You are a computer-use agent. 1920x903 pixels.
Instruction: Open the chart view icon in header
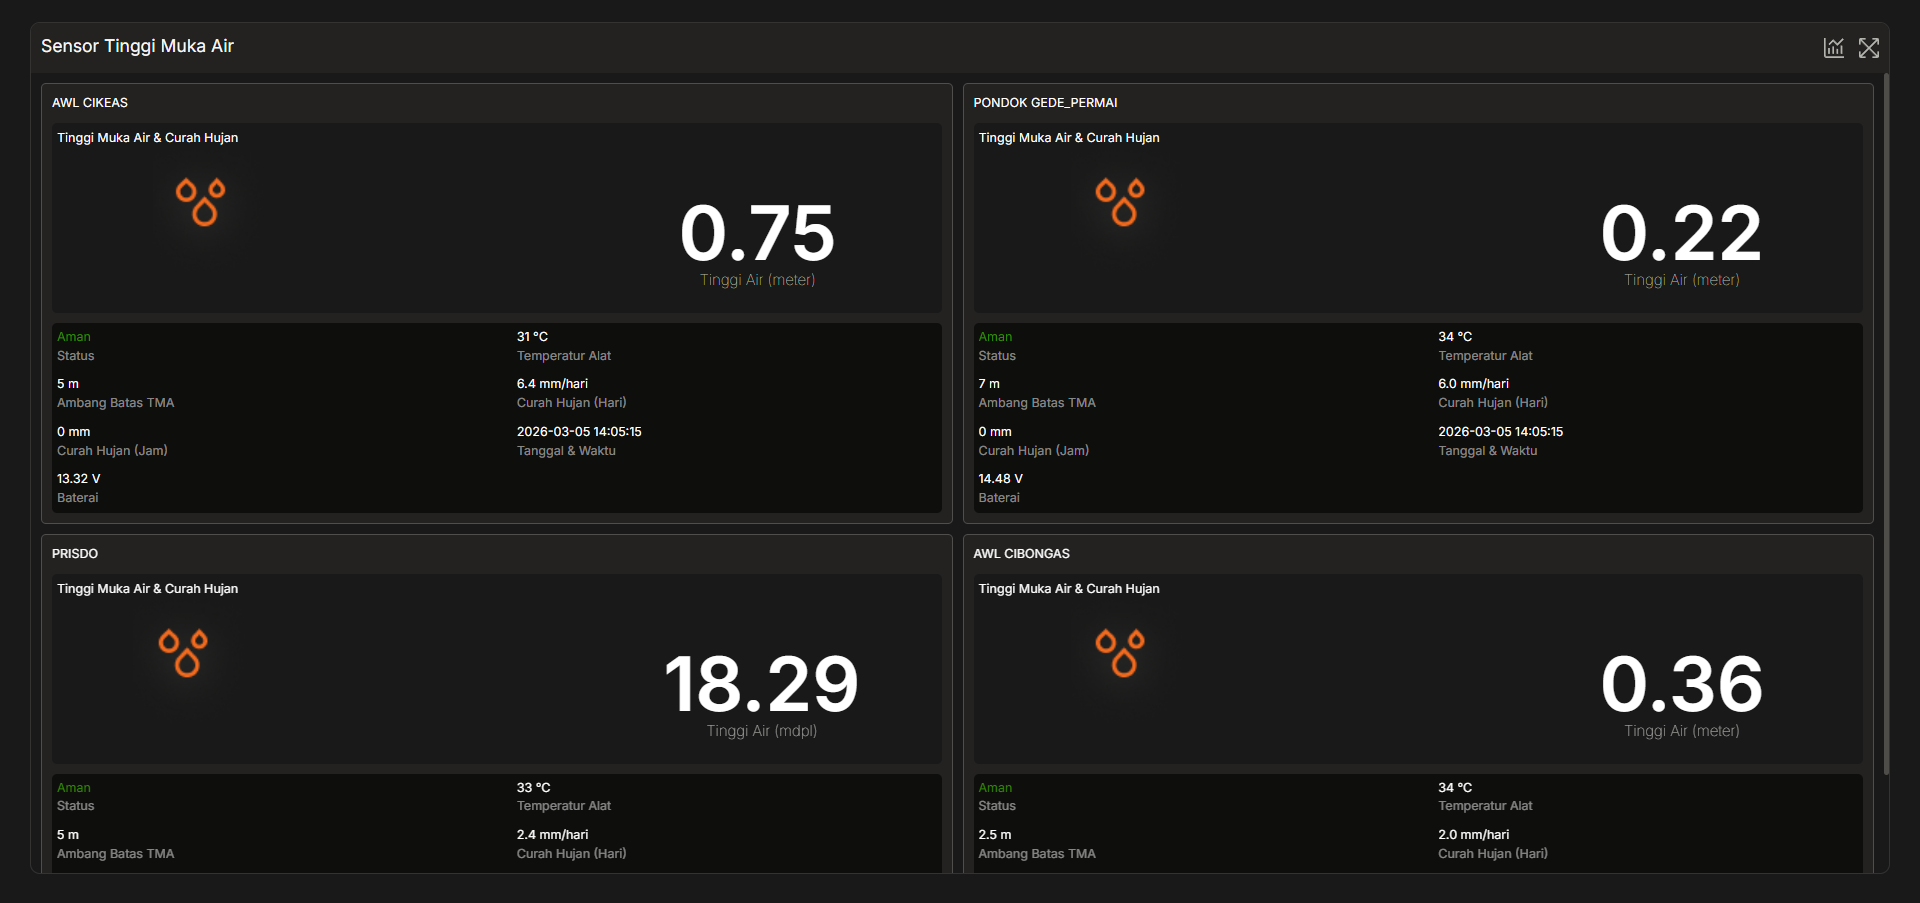coord(1833,48)
